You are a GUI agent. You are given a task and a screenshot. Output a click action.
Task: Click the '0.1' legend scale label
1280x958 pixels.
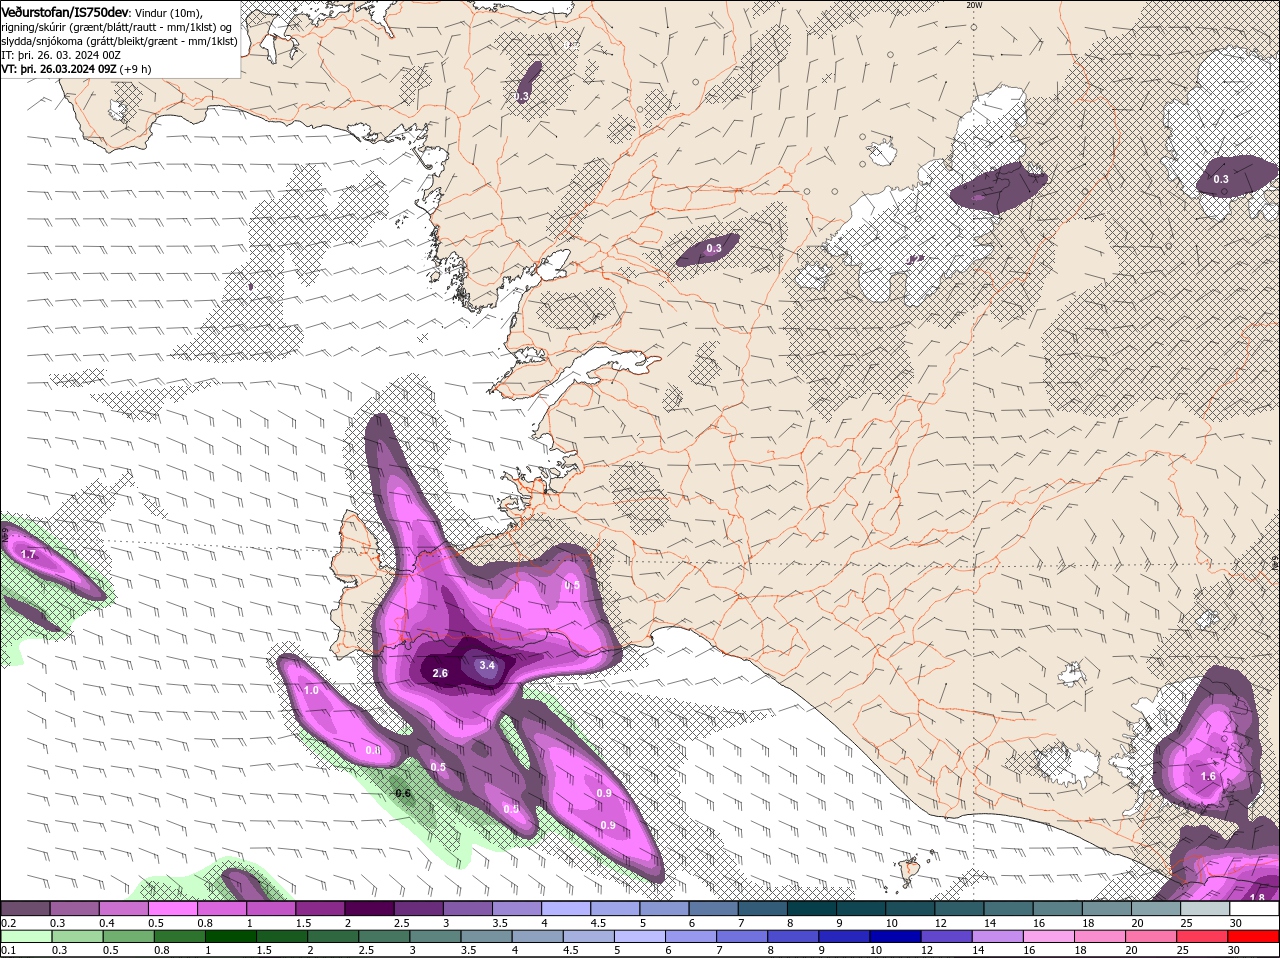(8, 950)
